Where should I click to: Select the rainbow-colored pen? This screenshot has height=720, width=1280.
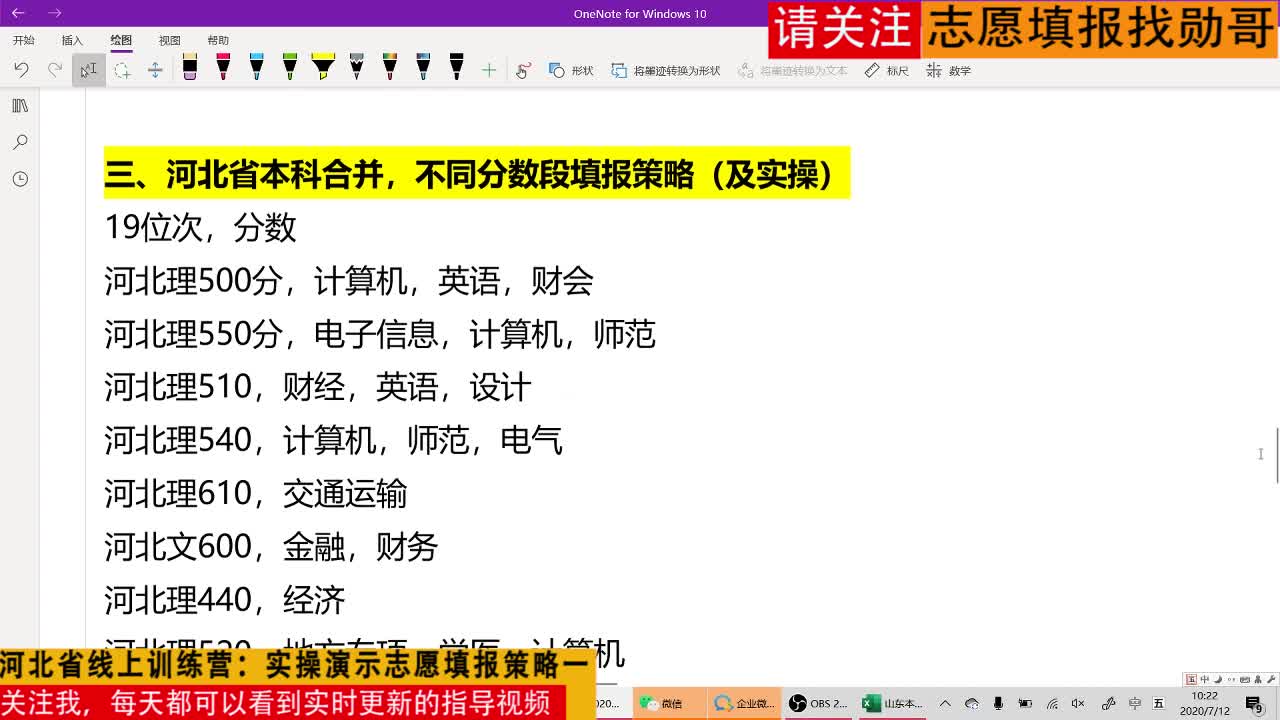click(x=390, y=68)
